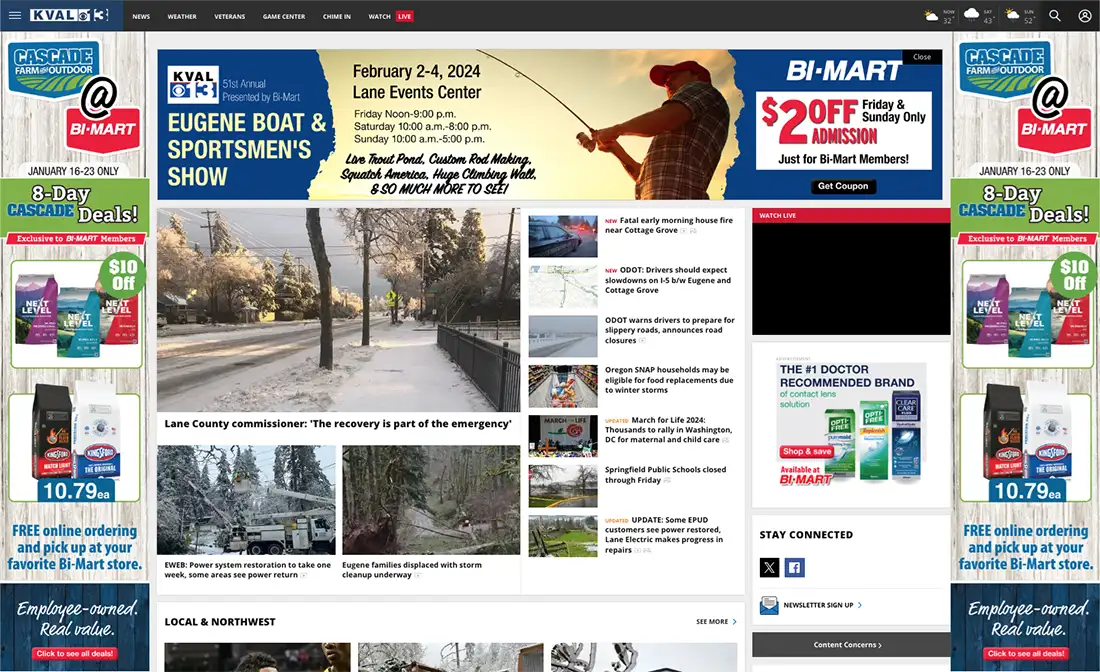Open the Eugene families displaced headline
This screenshot has height=672, width=1100.
(412, 570)
